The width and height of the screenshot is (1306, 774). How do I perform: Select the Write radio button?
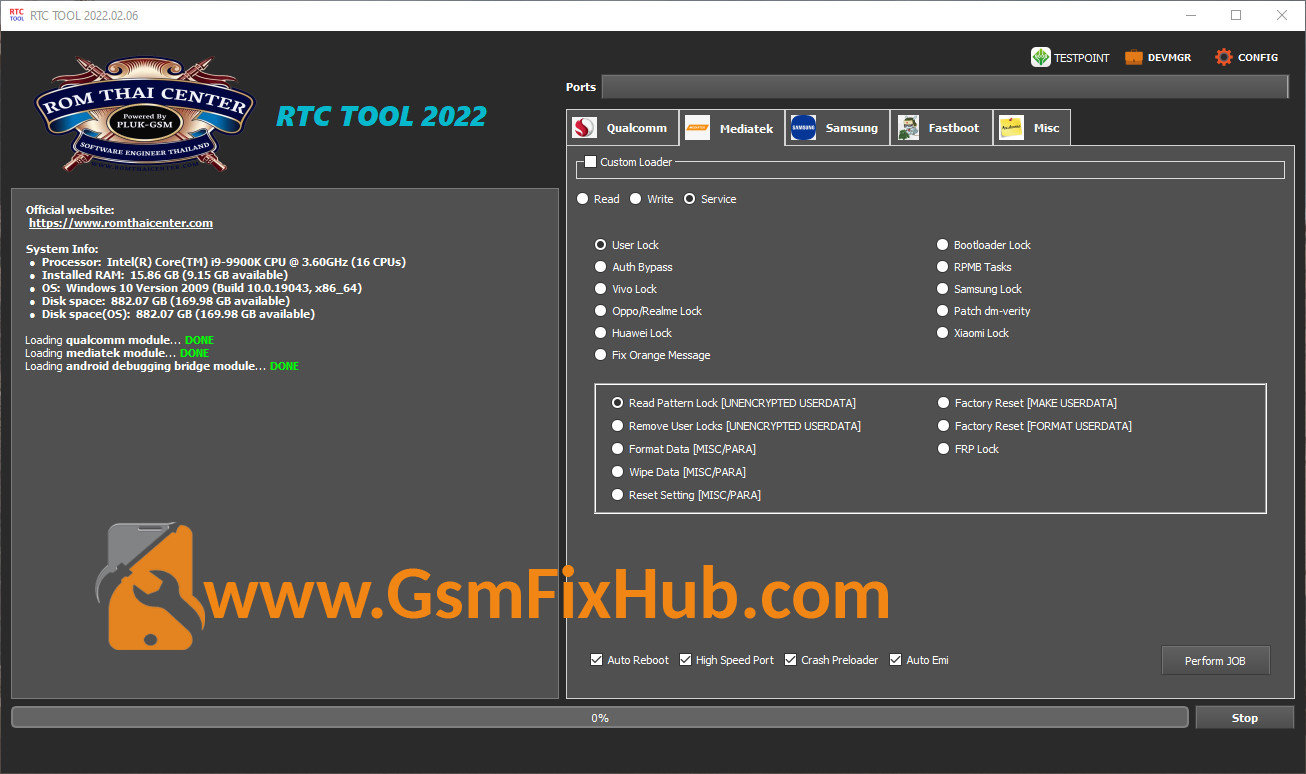click(635, 199)
